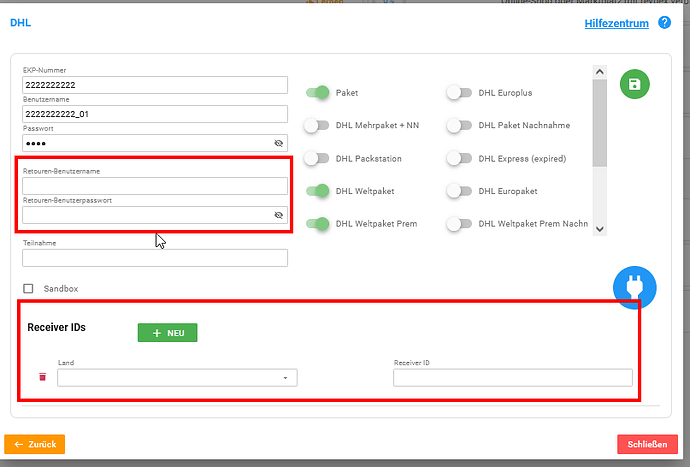
Task: Enable the DHL Mehrpaket + NN toggle
Action: point(317,125)
